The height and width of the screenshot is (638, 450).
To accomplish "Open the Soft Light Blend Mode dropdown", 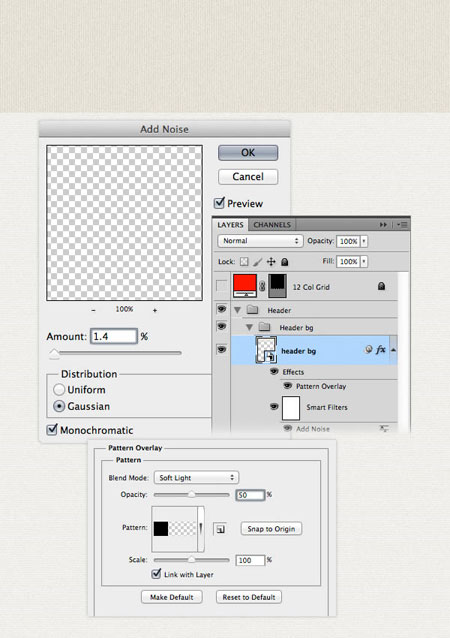I will tap(196, 477).
